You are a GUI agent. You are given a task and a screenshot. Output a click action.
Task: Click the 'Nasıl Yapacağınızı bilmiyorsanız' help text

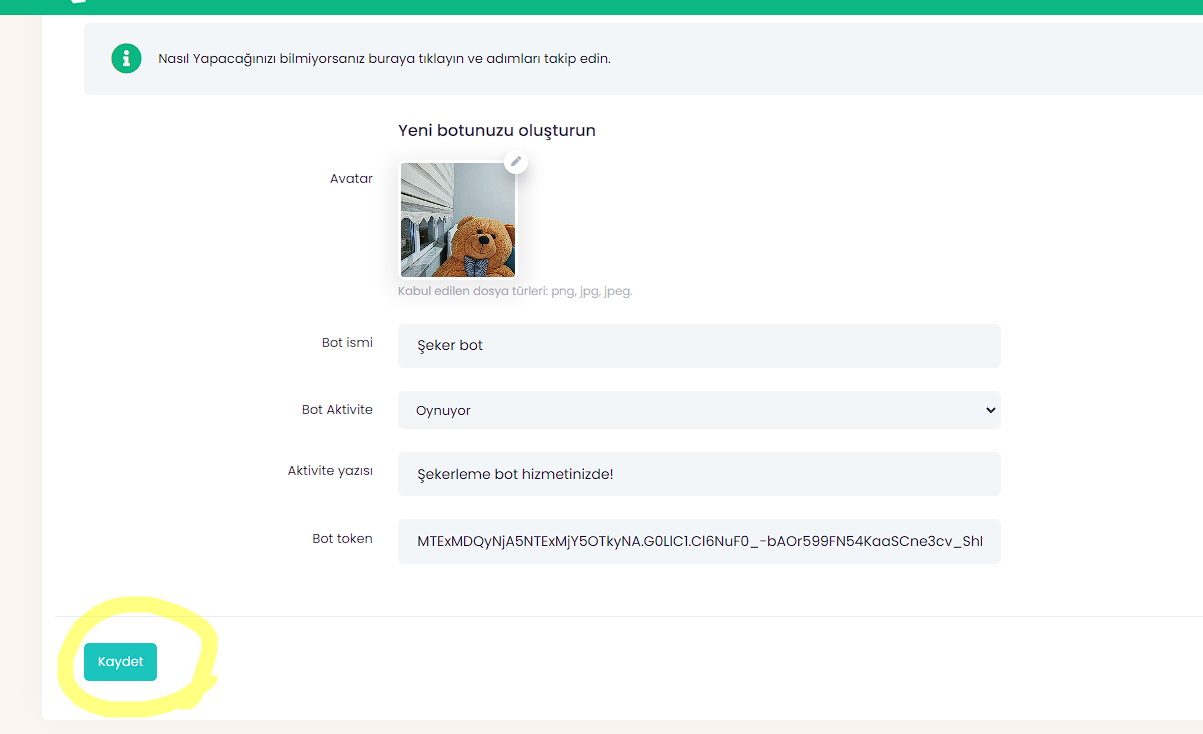coord(384,58)
